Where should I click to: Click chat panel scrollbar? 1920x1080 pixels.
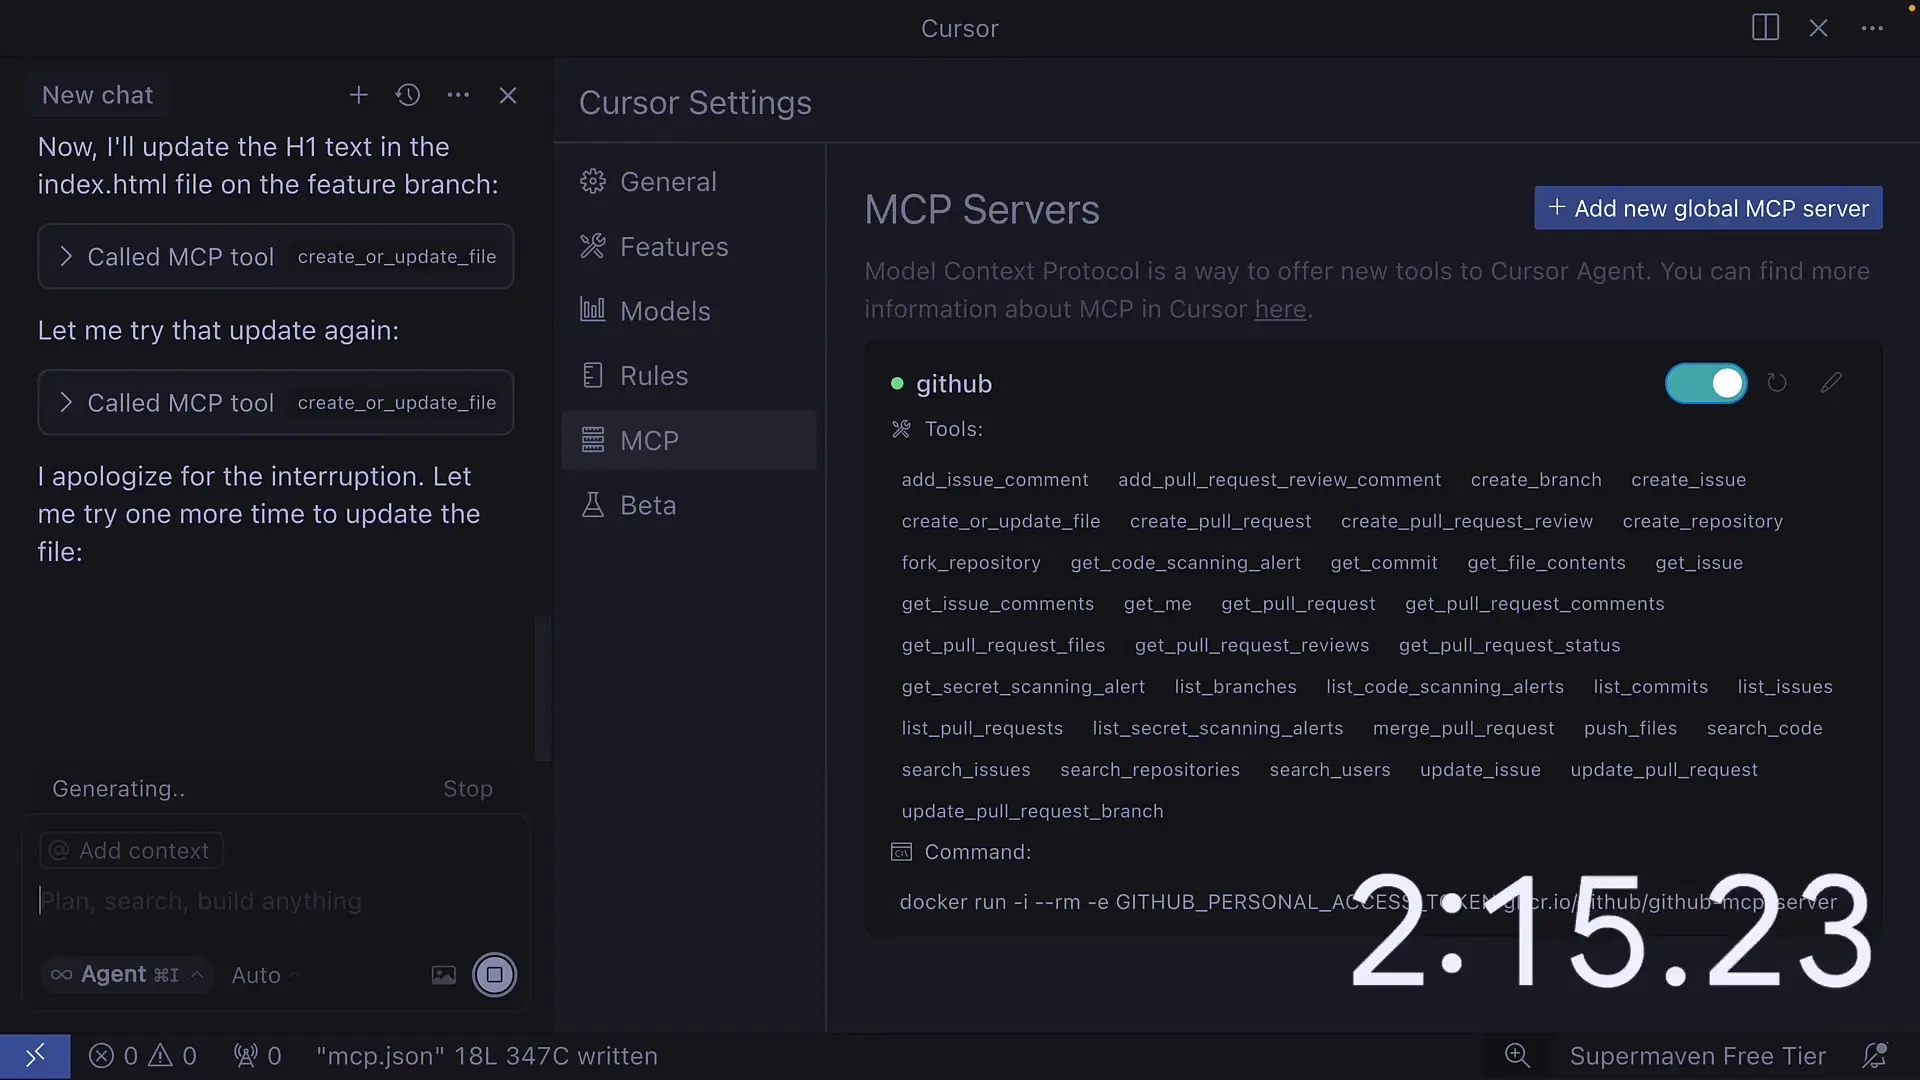tap(543, 690)
